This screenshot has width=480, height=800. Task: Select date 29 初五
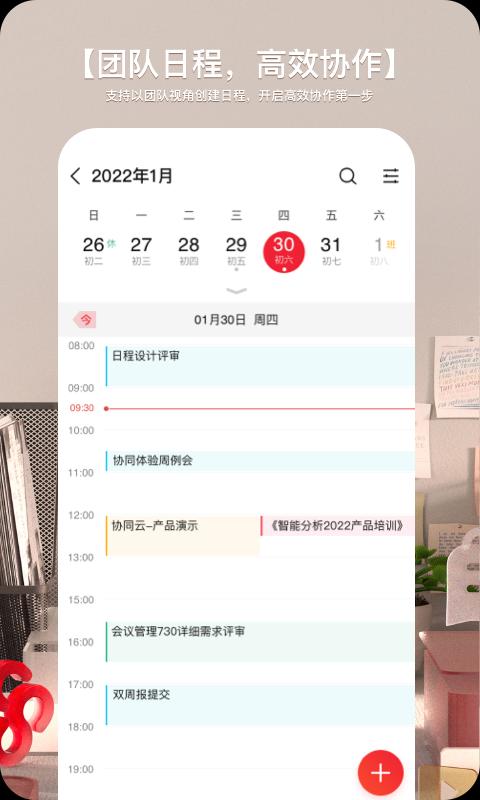click(236, 252)
